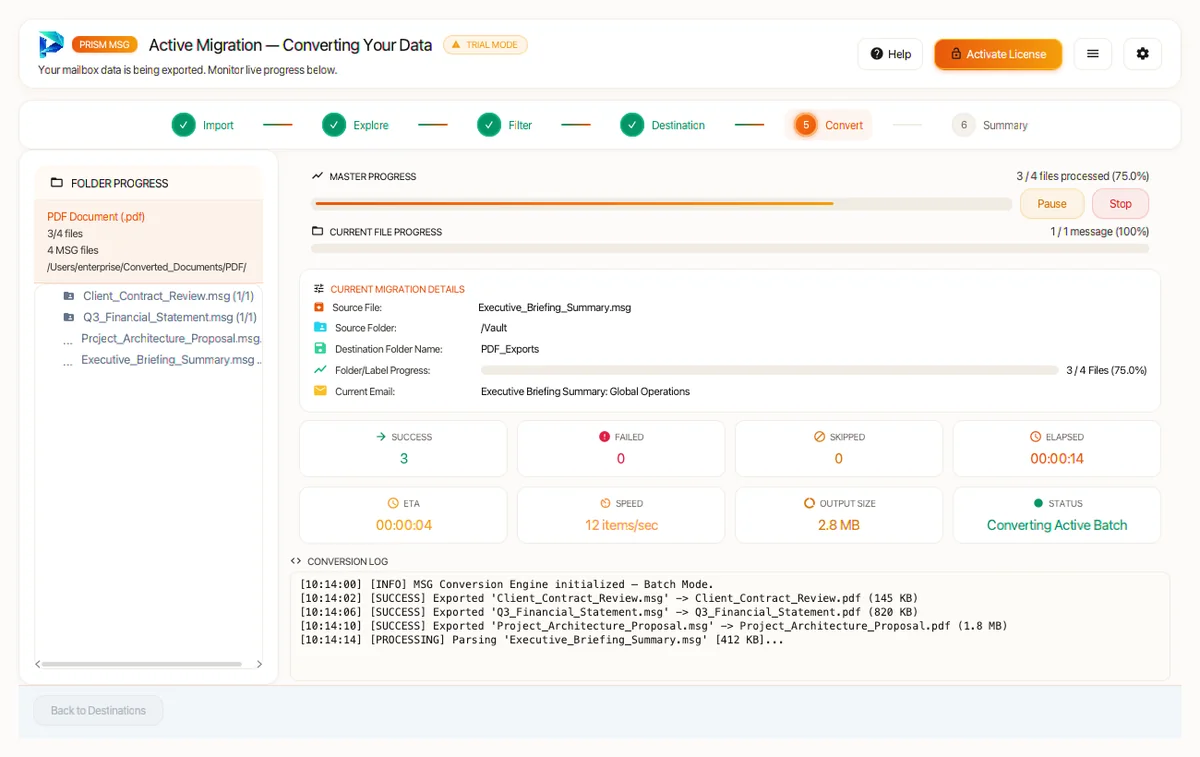Click folder icon beside Client_Contract_Review.msg

tap(69, 296)
